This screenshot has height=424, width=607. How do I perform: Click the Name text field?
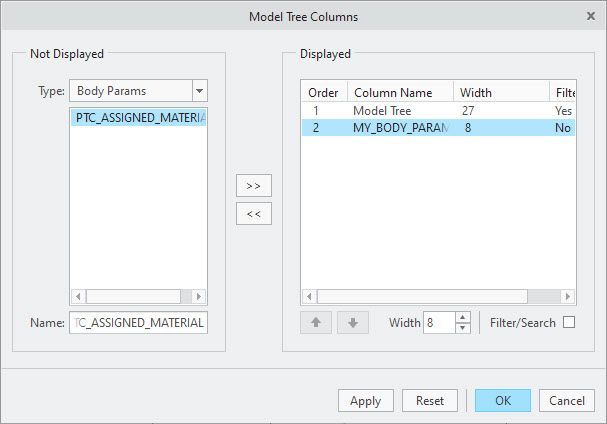[138, 323]
